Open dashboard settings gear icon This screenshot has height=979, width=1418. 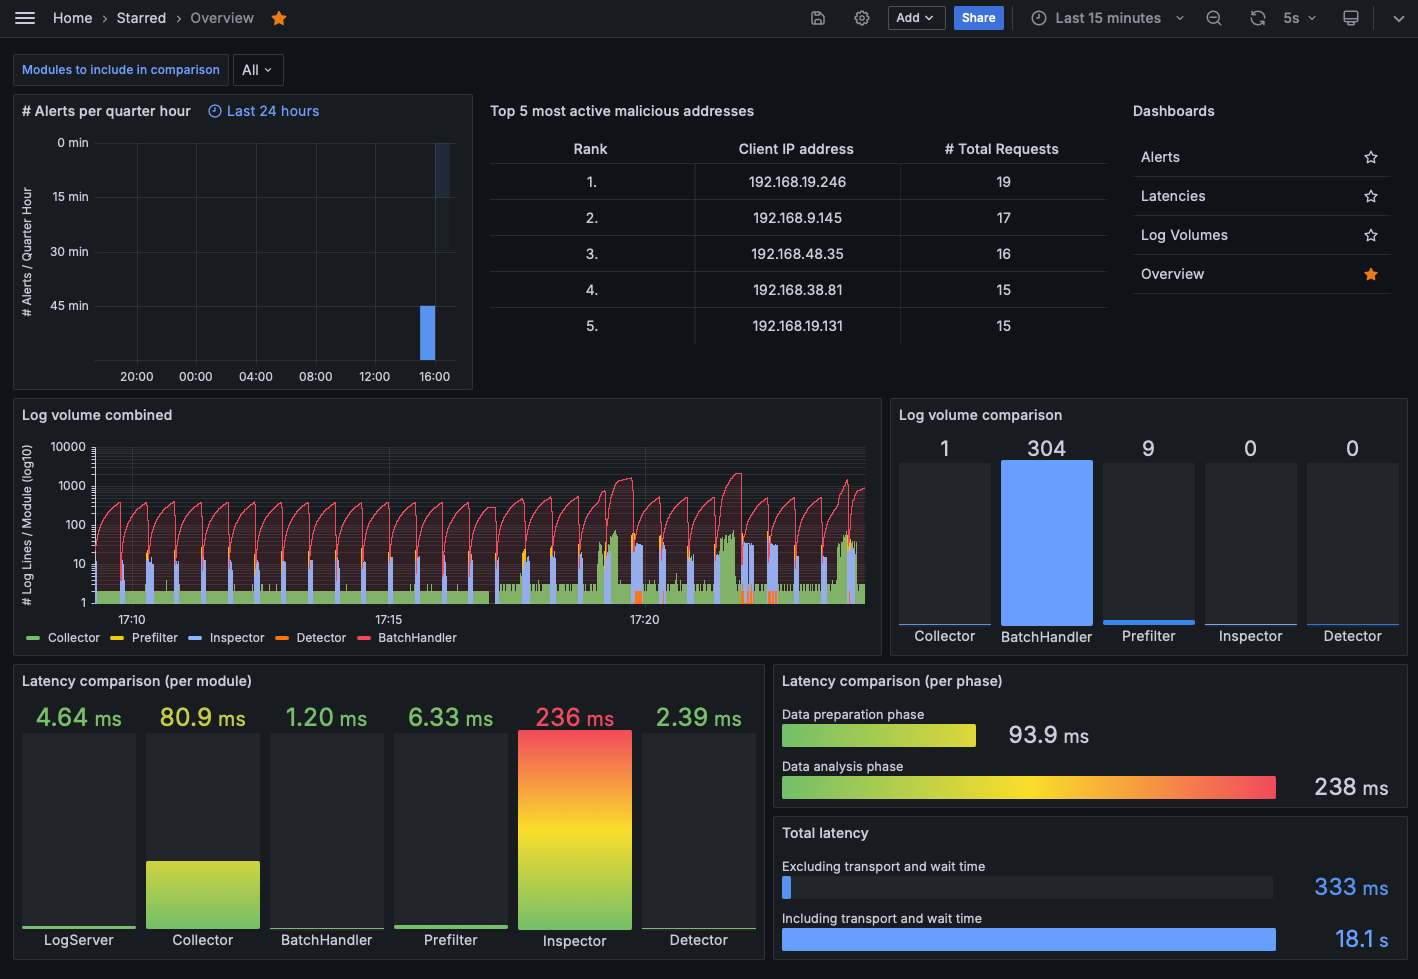coord(862,18)
